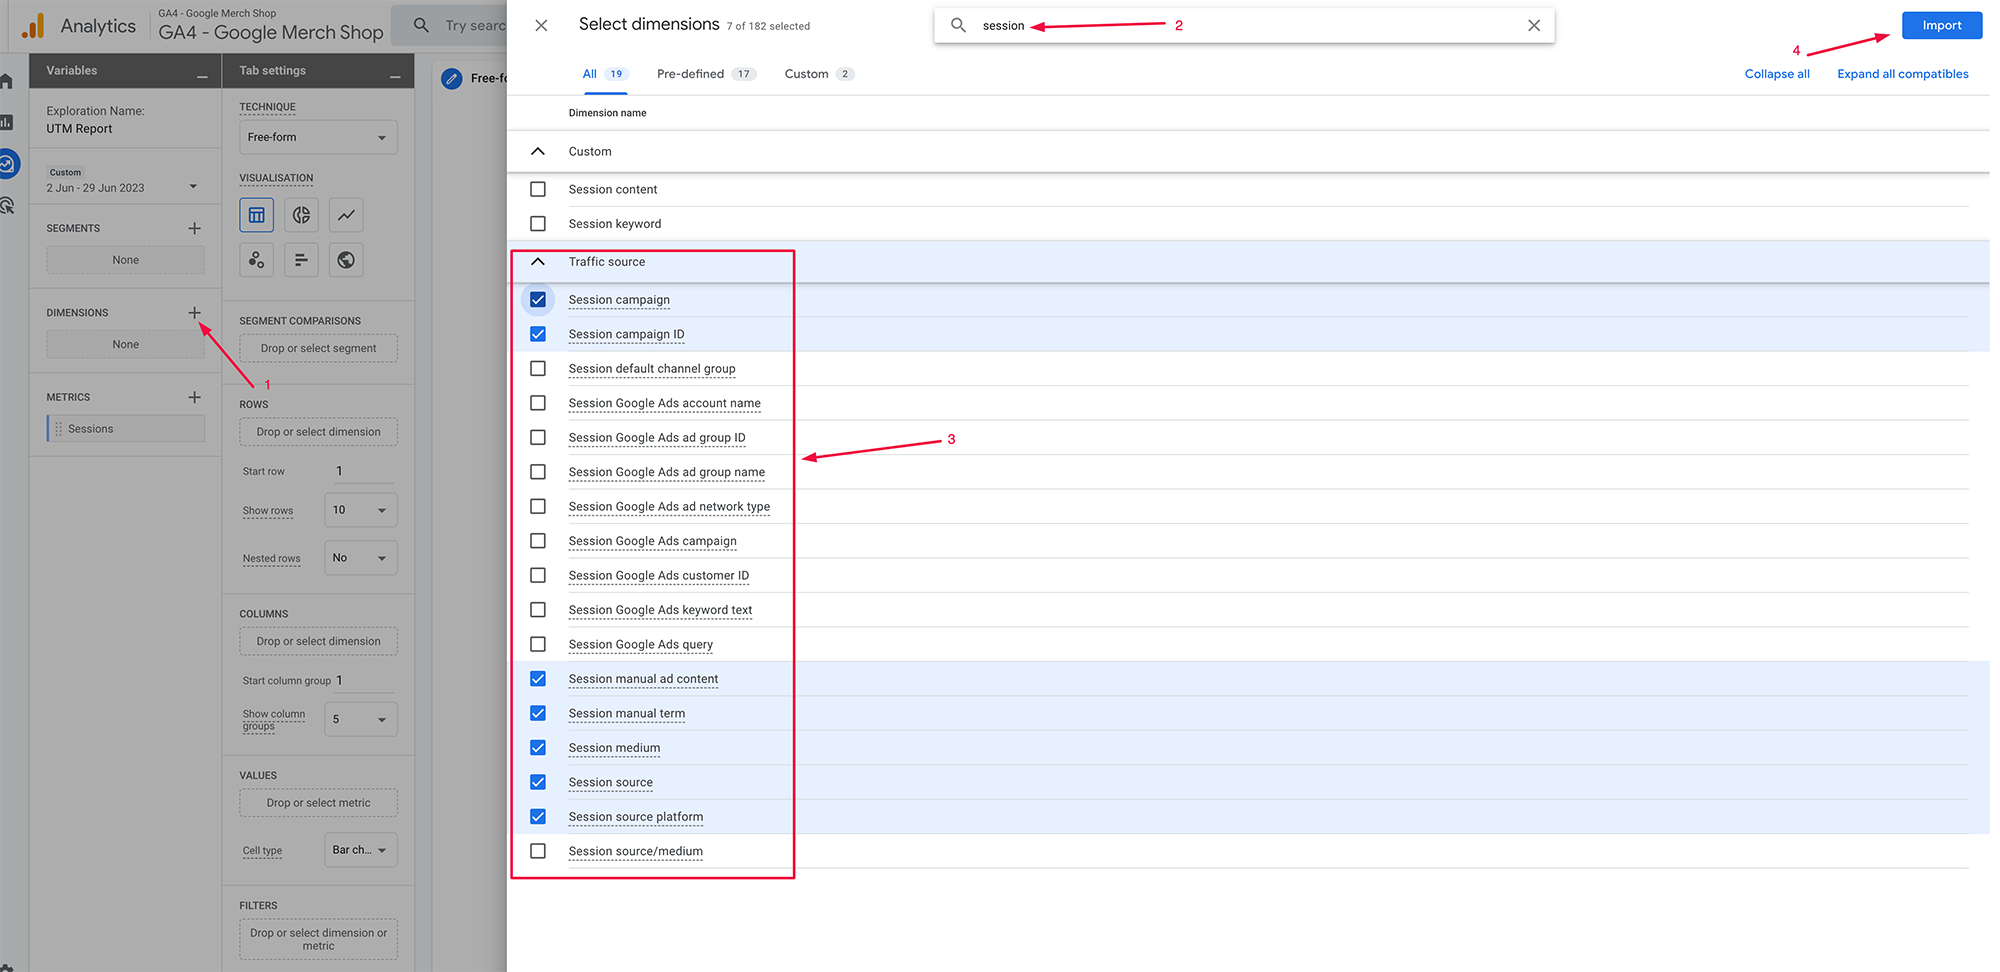Switch to the Pre-defined tab
The image size is (2000, 972).
[x=690, y=73]
